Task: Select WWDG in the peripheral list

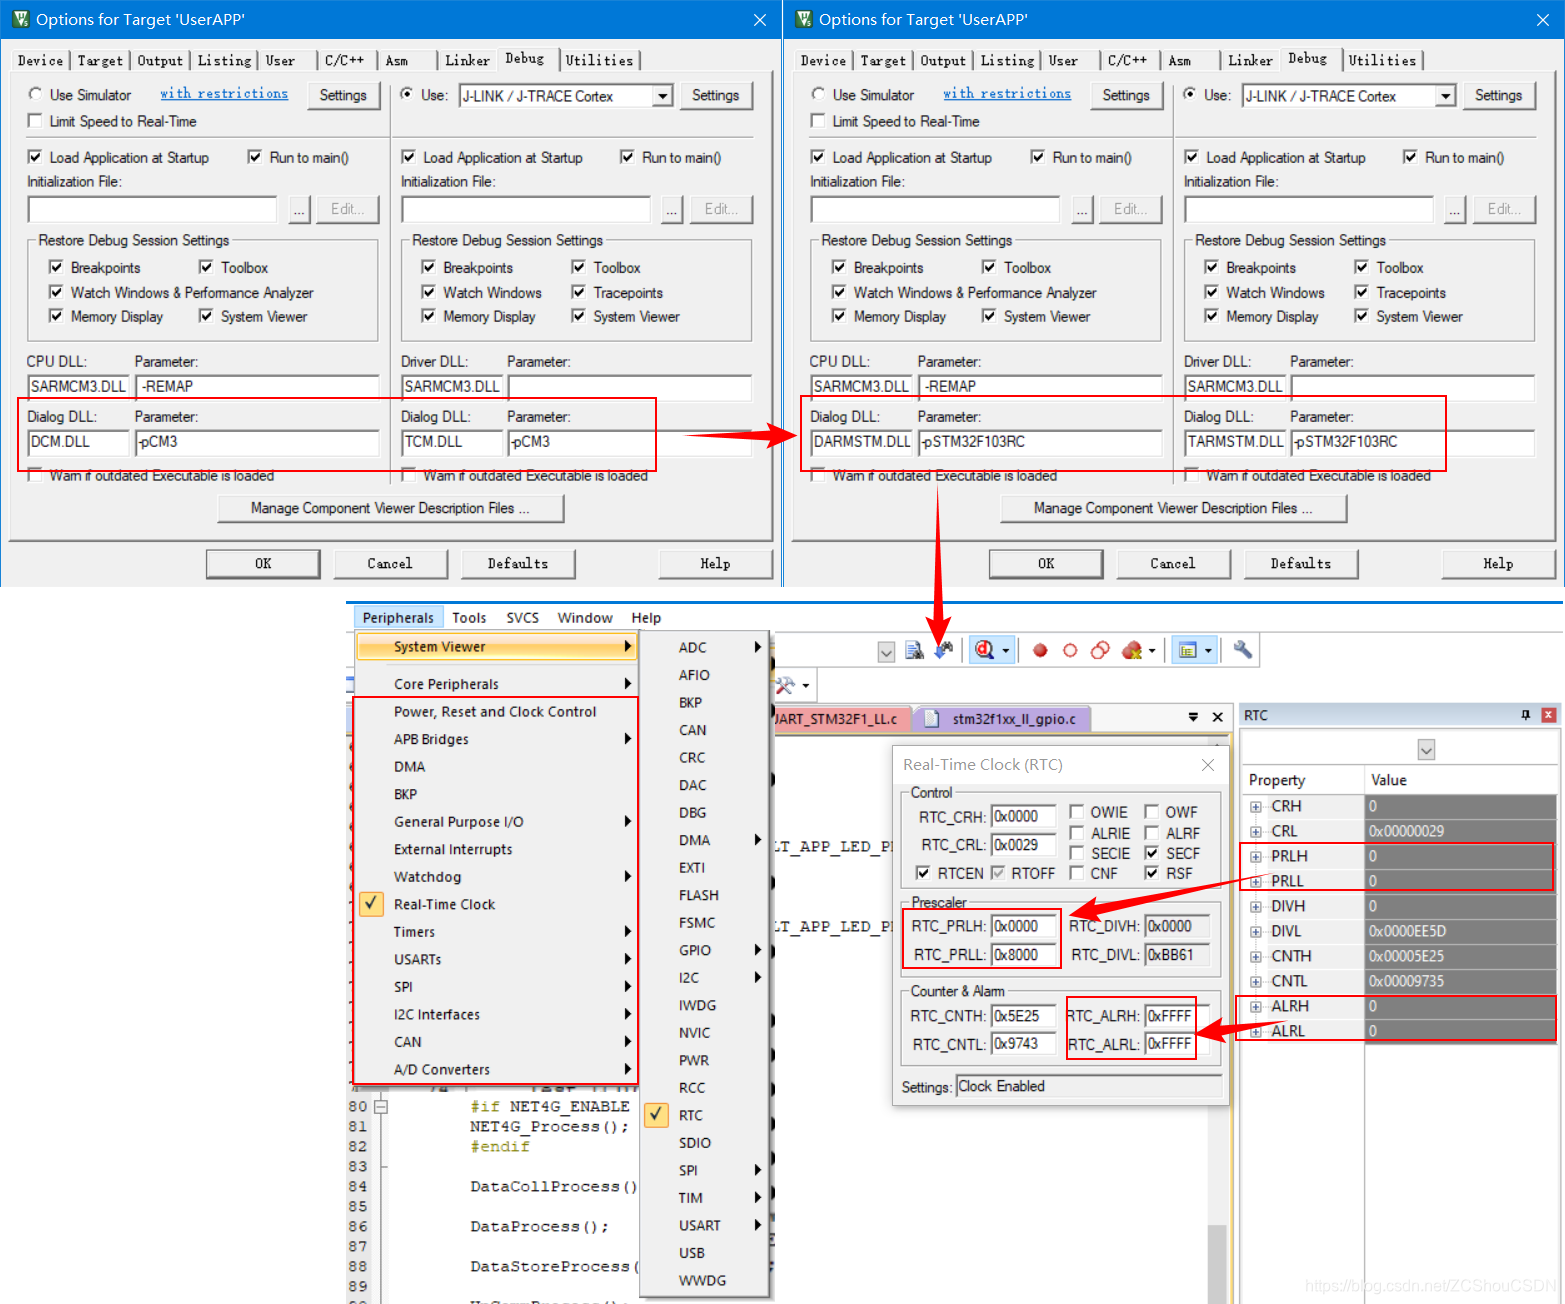Action: 705,1280
